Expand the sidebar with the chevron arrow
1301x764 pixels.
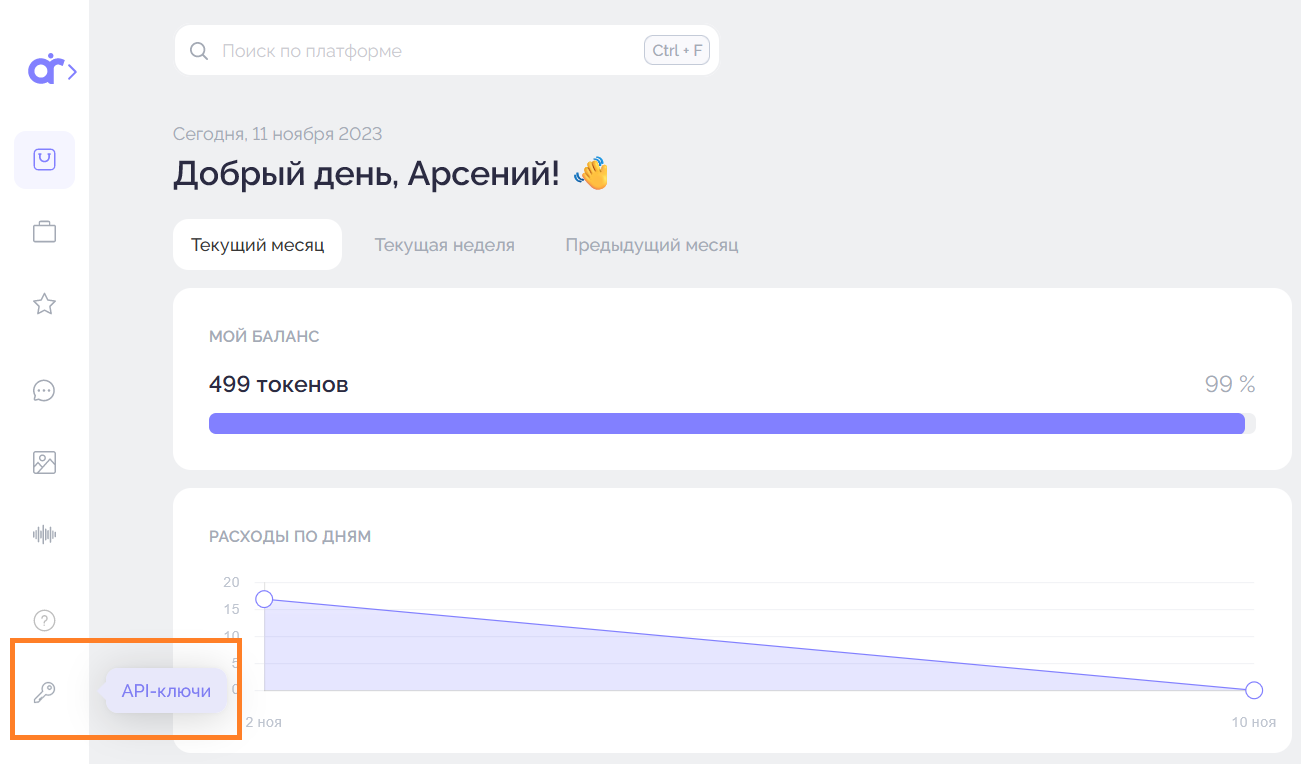[x=73, y=71]
